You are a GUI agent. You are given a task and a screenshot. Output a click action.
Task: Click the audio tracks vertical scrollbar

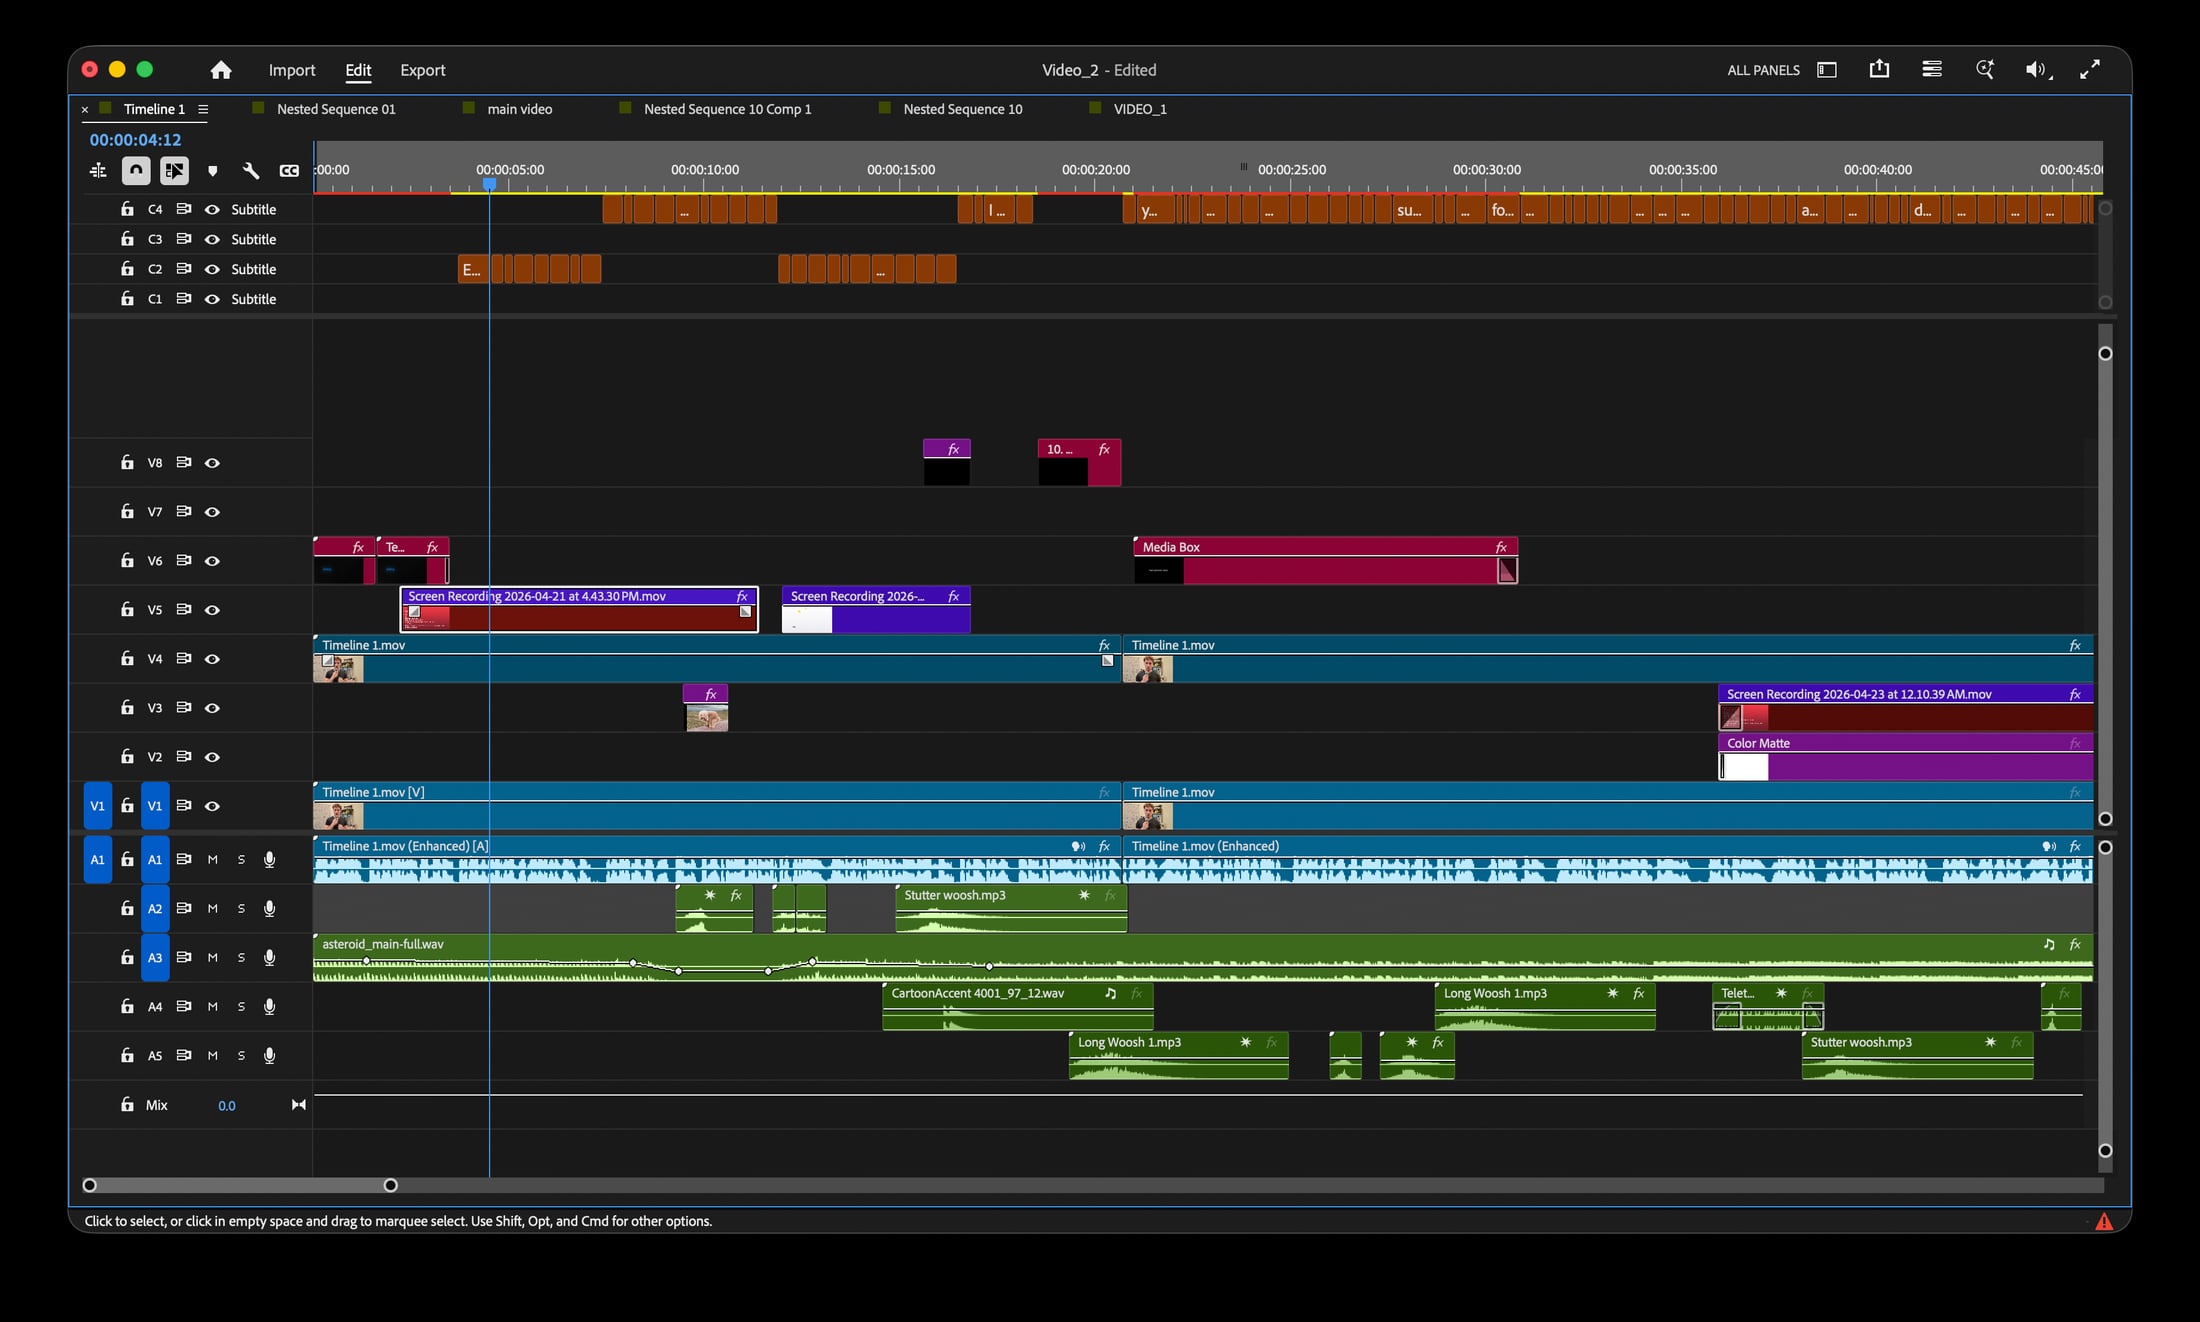[x=2105, y=998]
